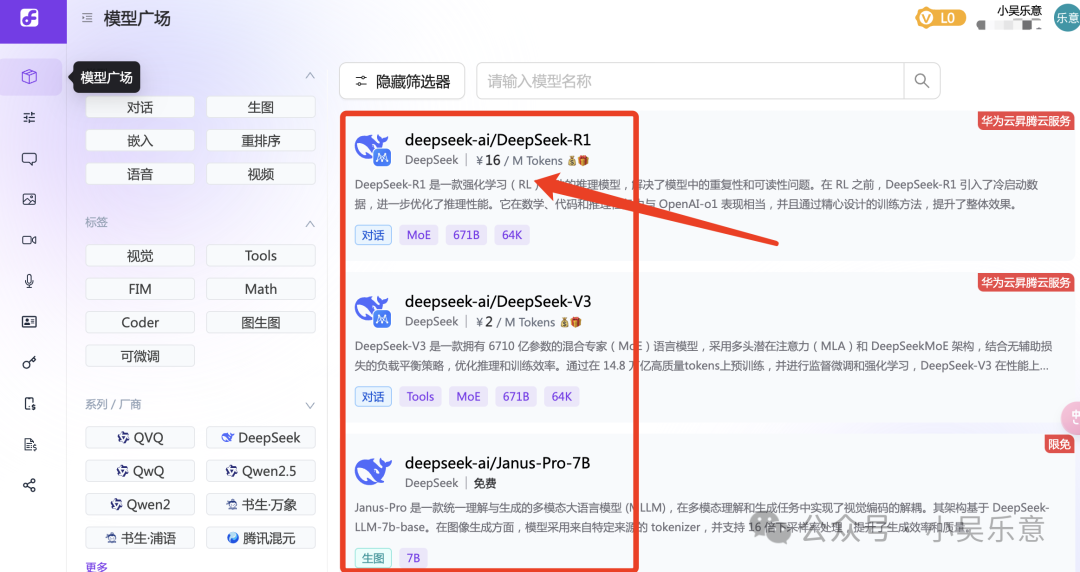Click the 7B tag on Janus-Pro-7B
1080x572 pixels.
click(413, 558)
